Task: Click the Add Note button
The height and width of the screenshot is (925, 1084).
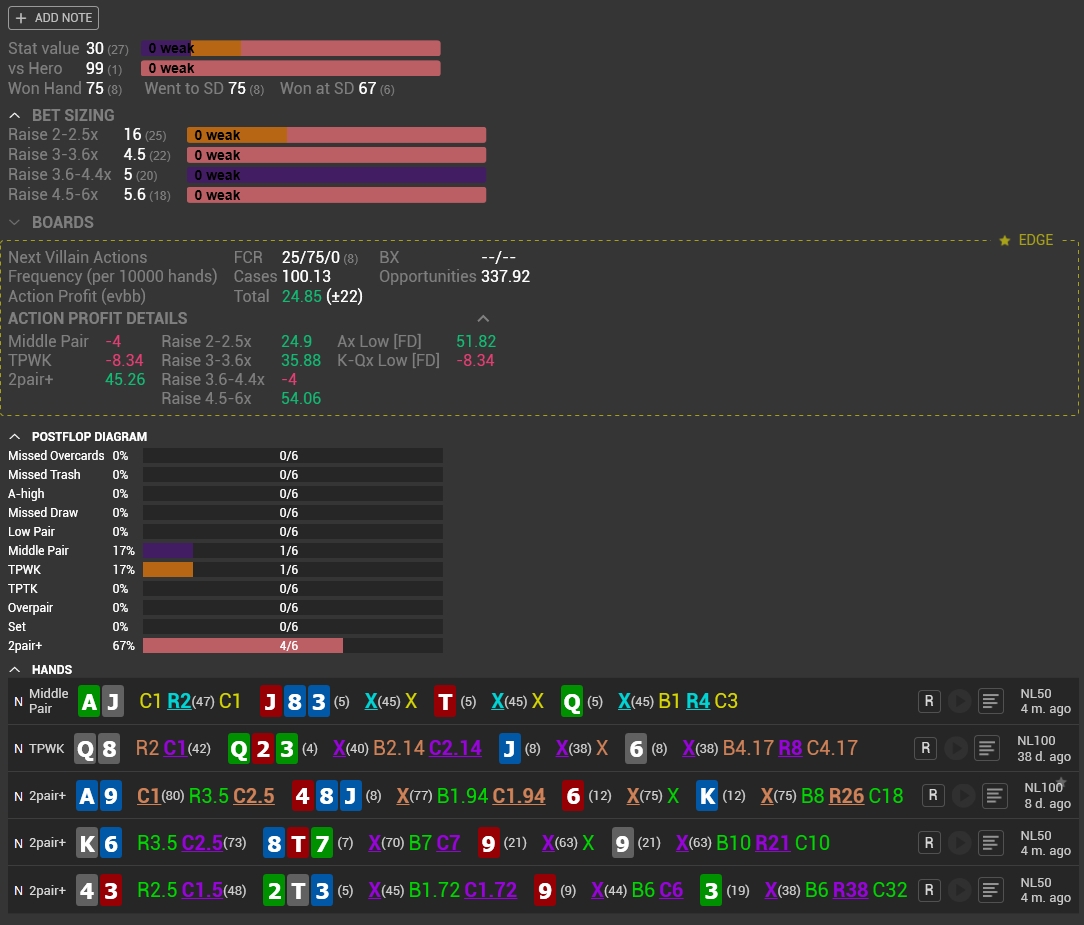Action: point(53,18)
